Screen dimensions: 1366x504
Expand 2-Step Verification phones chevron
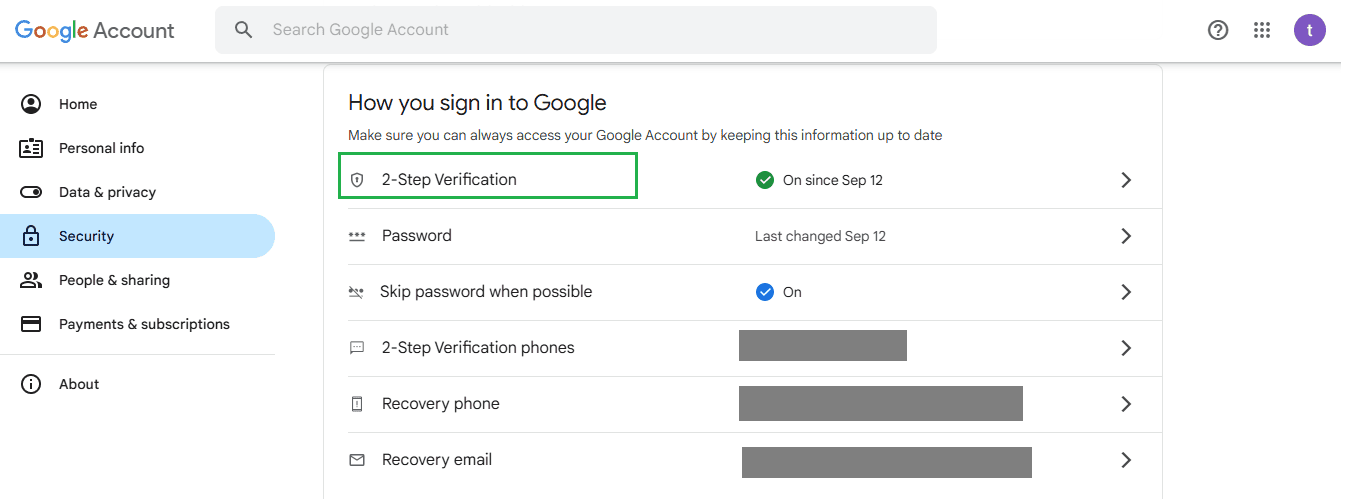1126,348
